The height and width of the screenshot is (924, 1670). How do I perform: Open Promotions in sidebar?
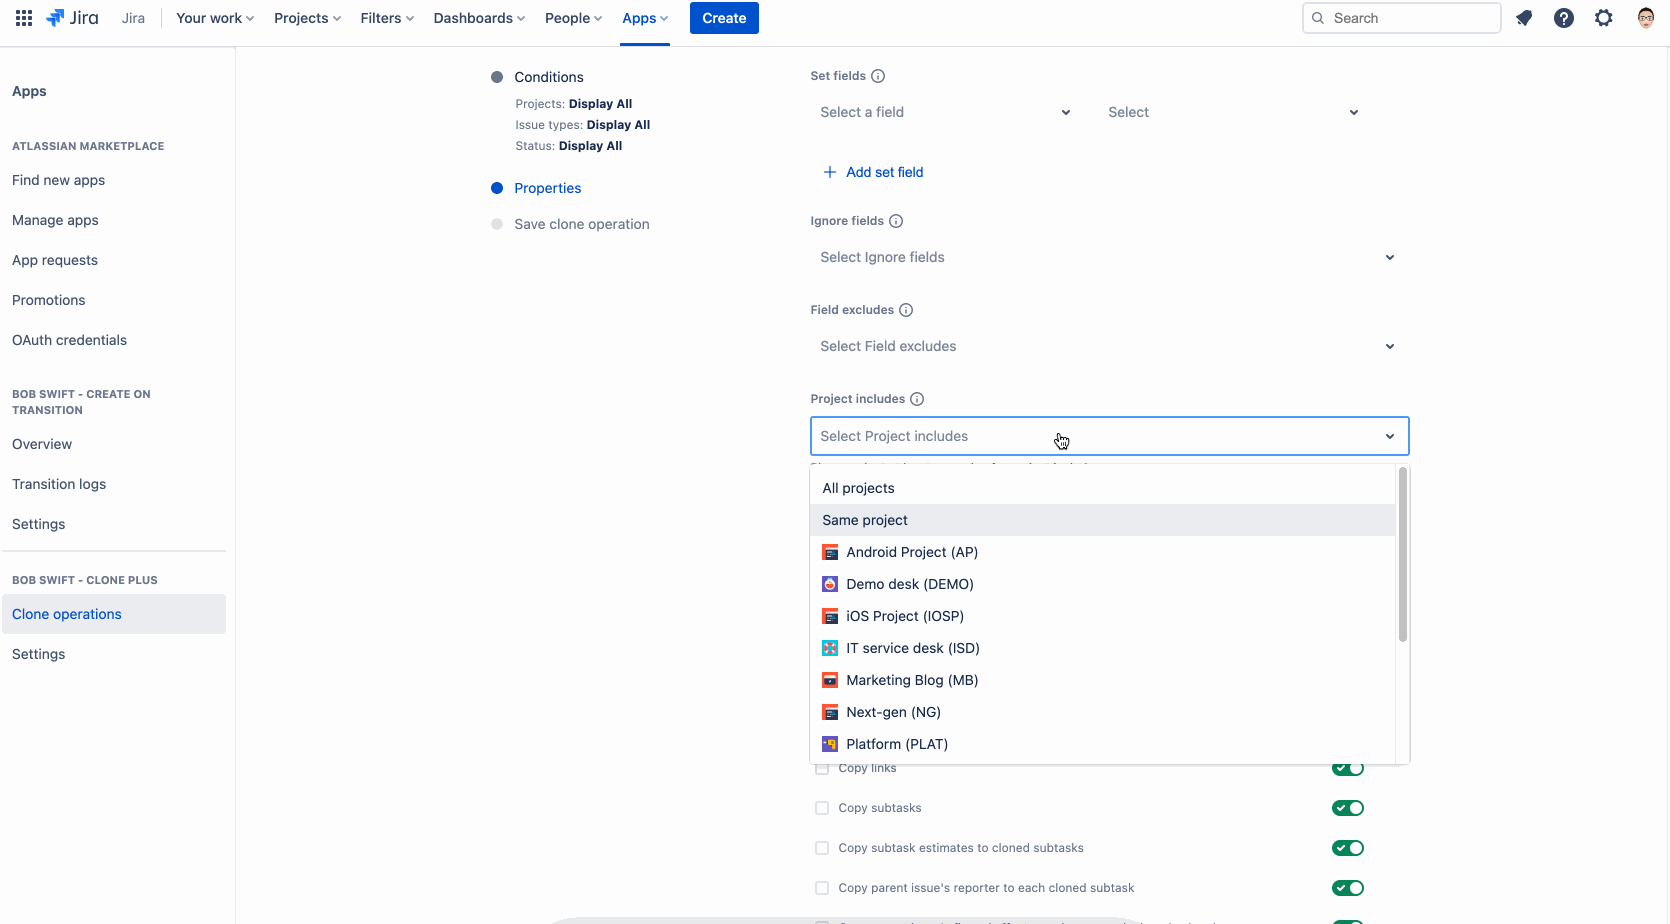point(48,300)
